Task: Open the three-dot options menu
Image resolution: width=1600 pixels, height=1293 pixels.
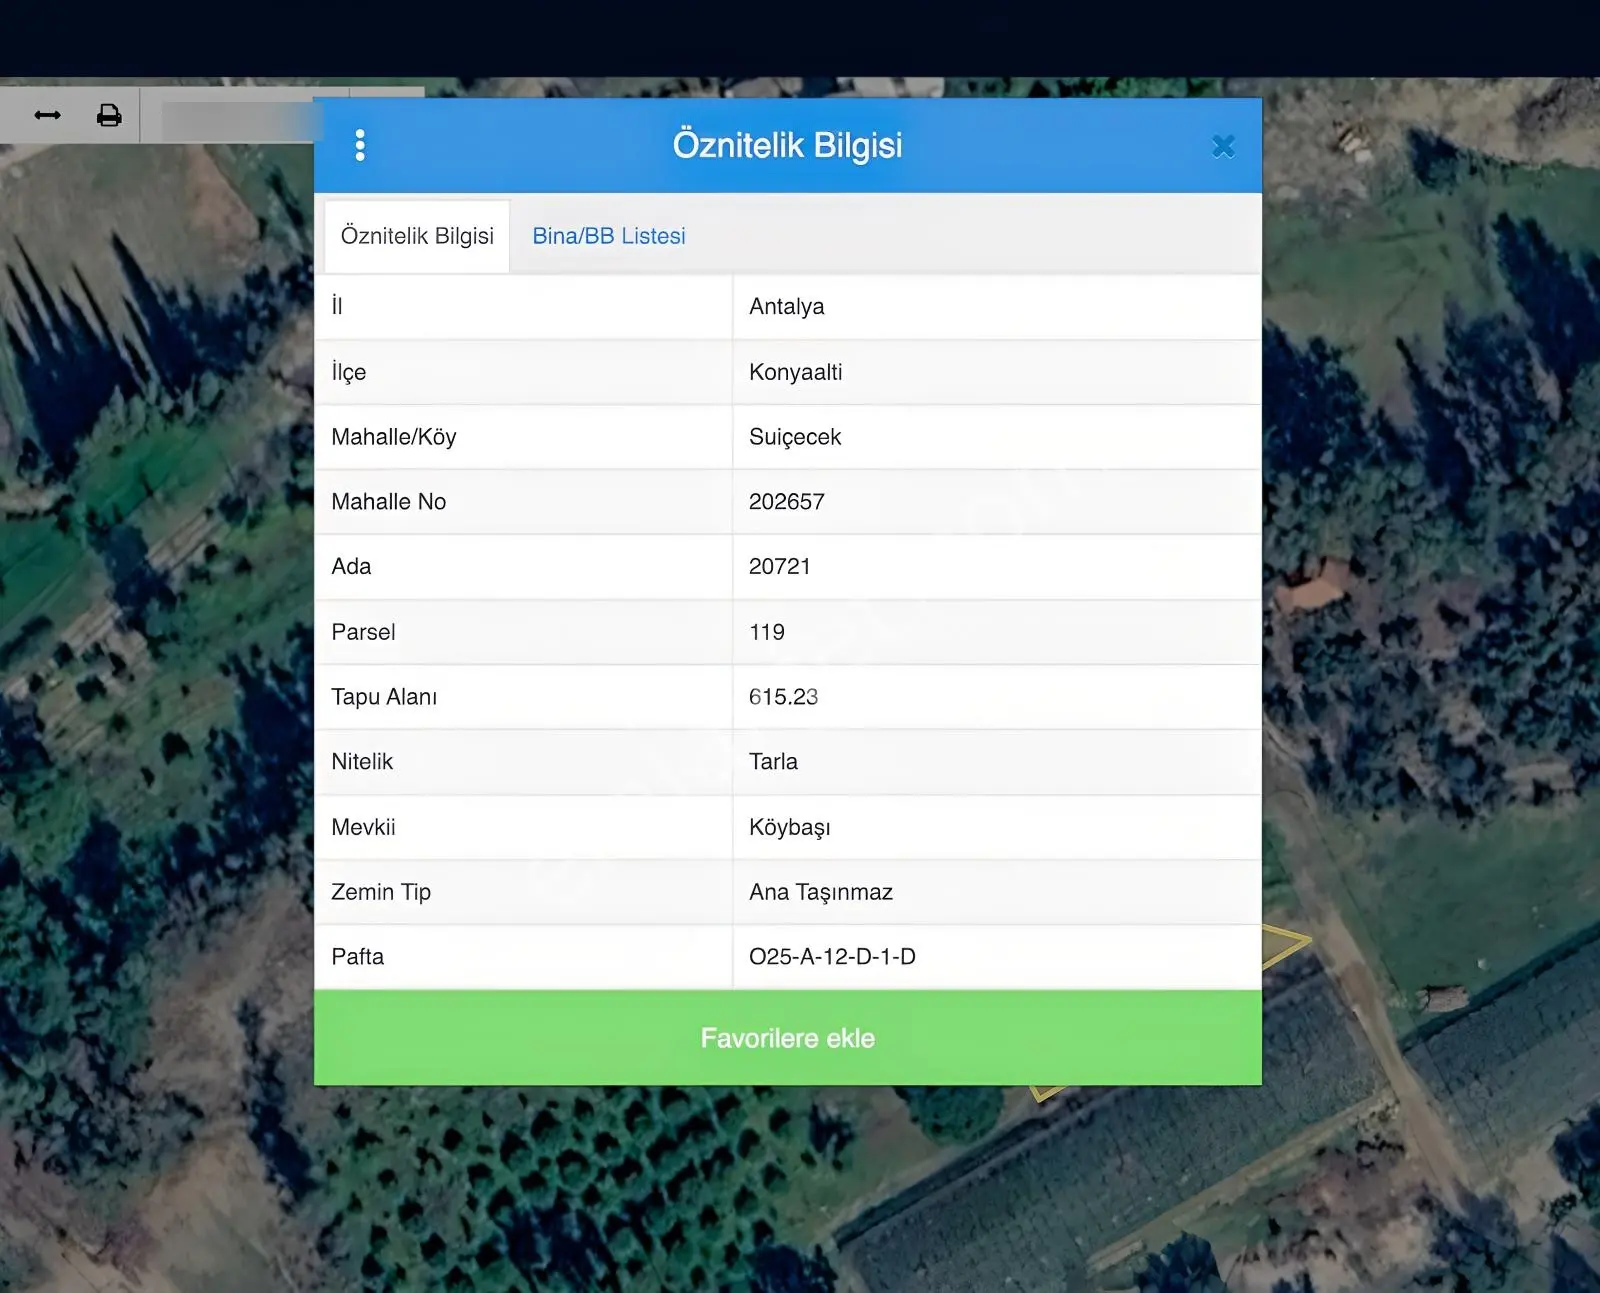Action: (360, 146)
